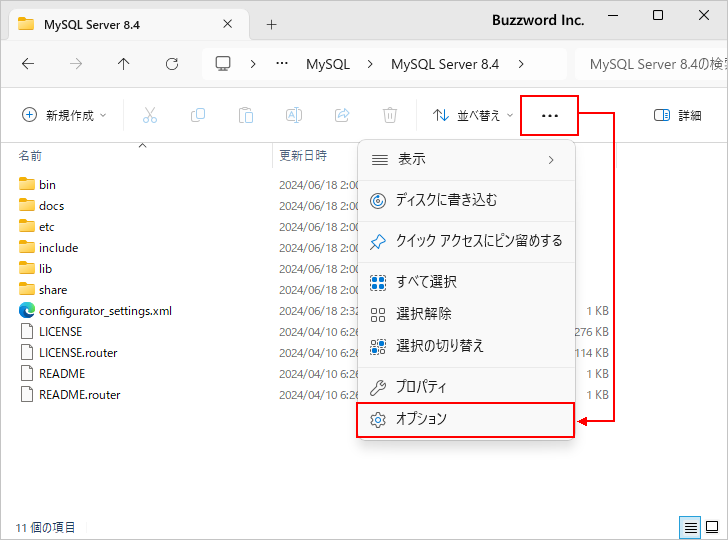This screenshot has height=540, width=728.
Task: Sort by the 更新日時 column header
Action: click(x=303, y=155)
